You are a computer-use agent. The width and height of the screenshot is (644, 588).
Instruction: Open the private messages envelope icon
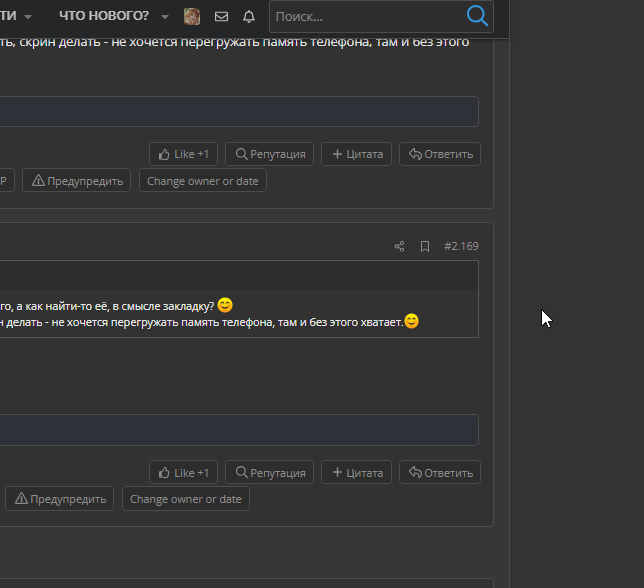point(221,16)
